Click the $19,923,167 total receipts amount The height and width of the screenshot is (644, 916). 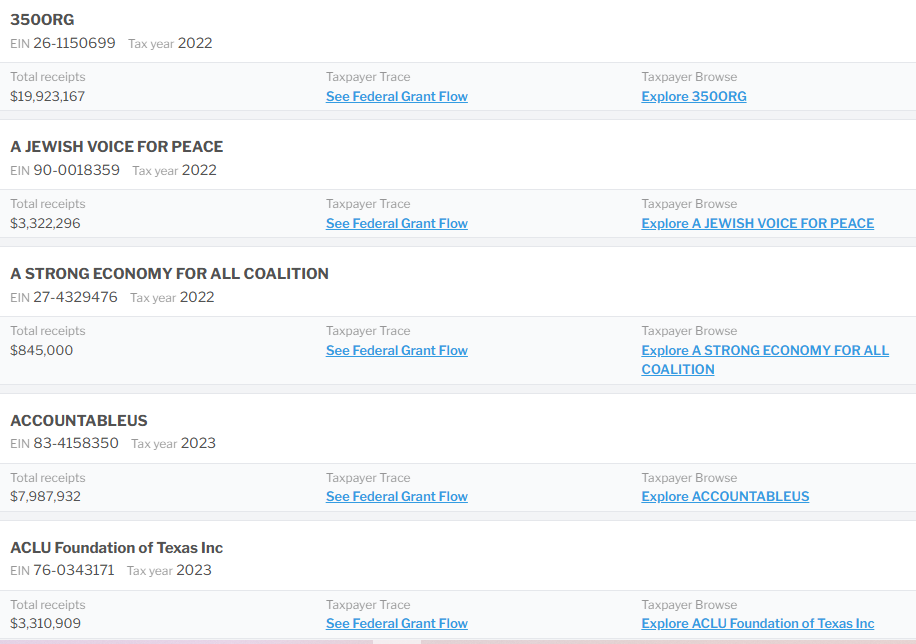[x=47, y=97]
